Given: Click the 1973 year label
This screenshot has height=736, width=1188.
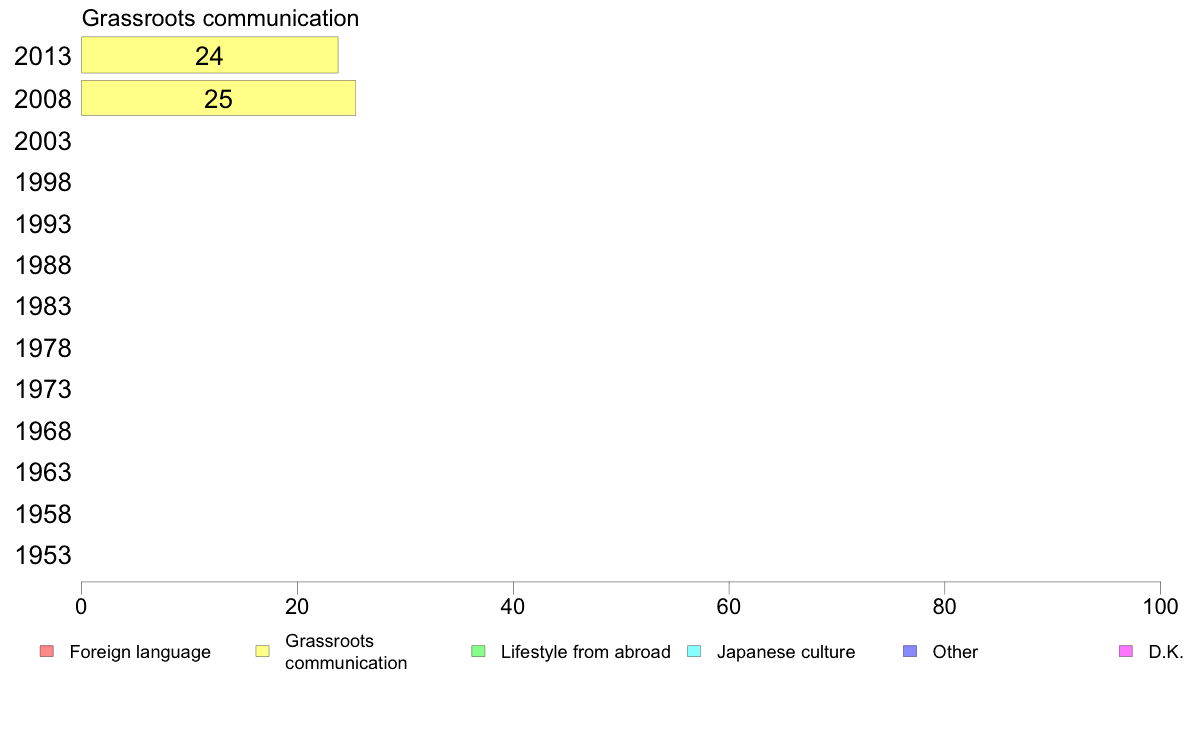Looking at the screenshot, I should point(43,389).
